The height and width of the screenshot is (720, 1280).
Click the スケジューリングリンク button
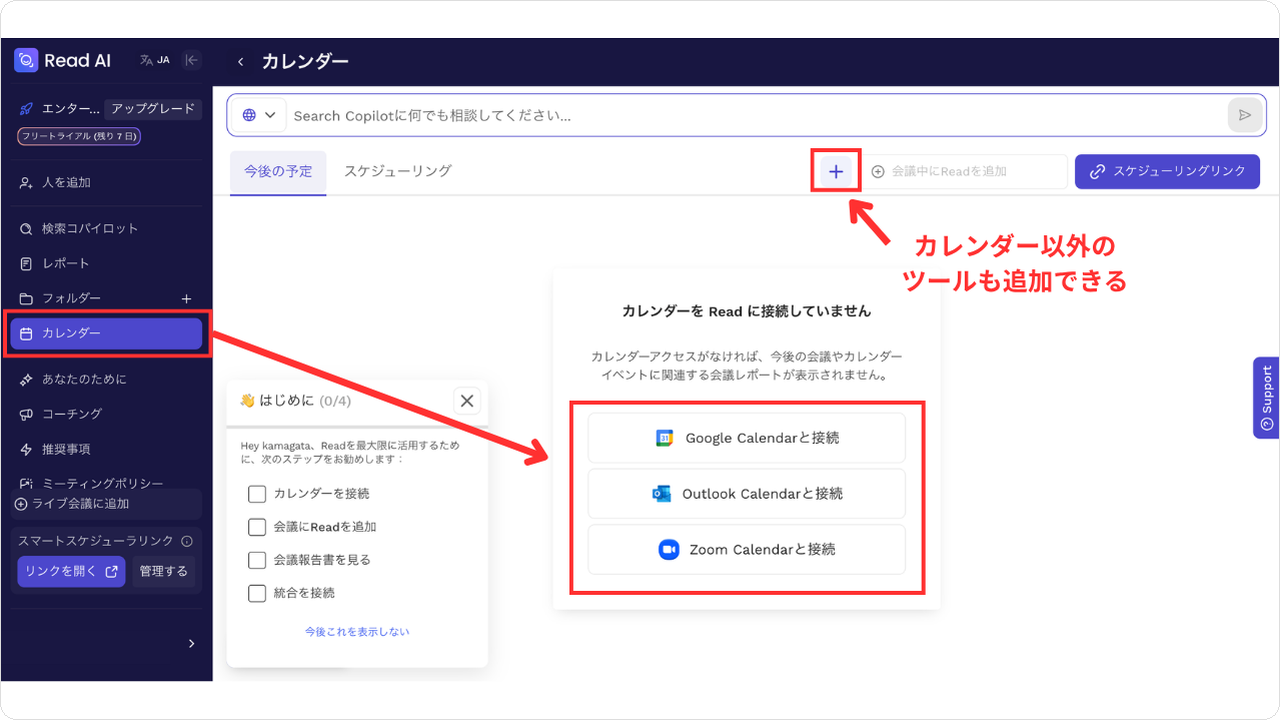(x=1167, y=171)
